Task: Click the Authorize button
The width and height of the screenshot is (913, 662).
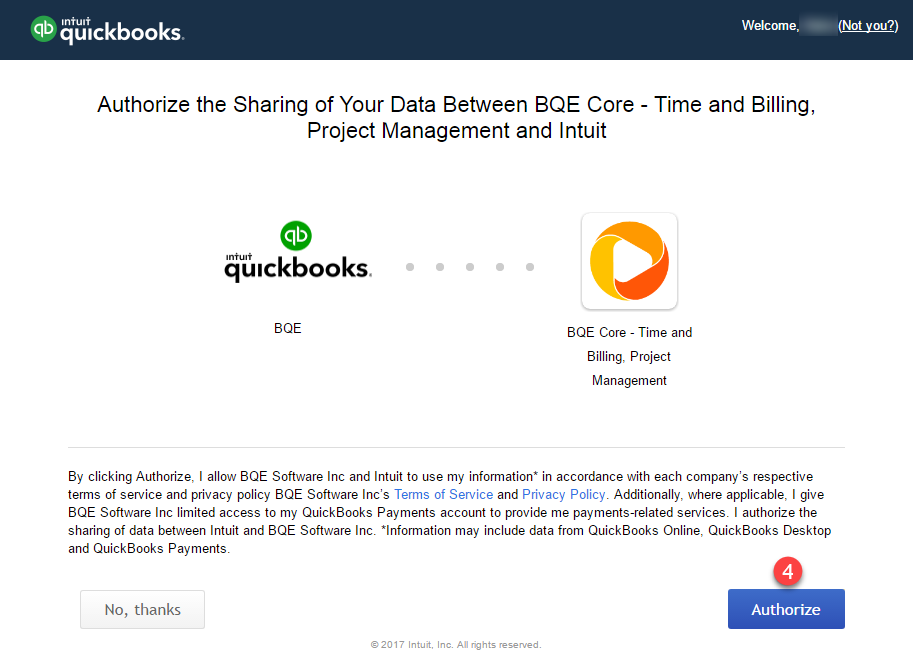Action: click(x=786, y=608)
